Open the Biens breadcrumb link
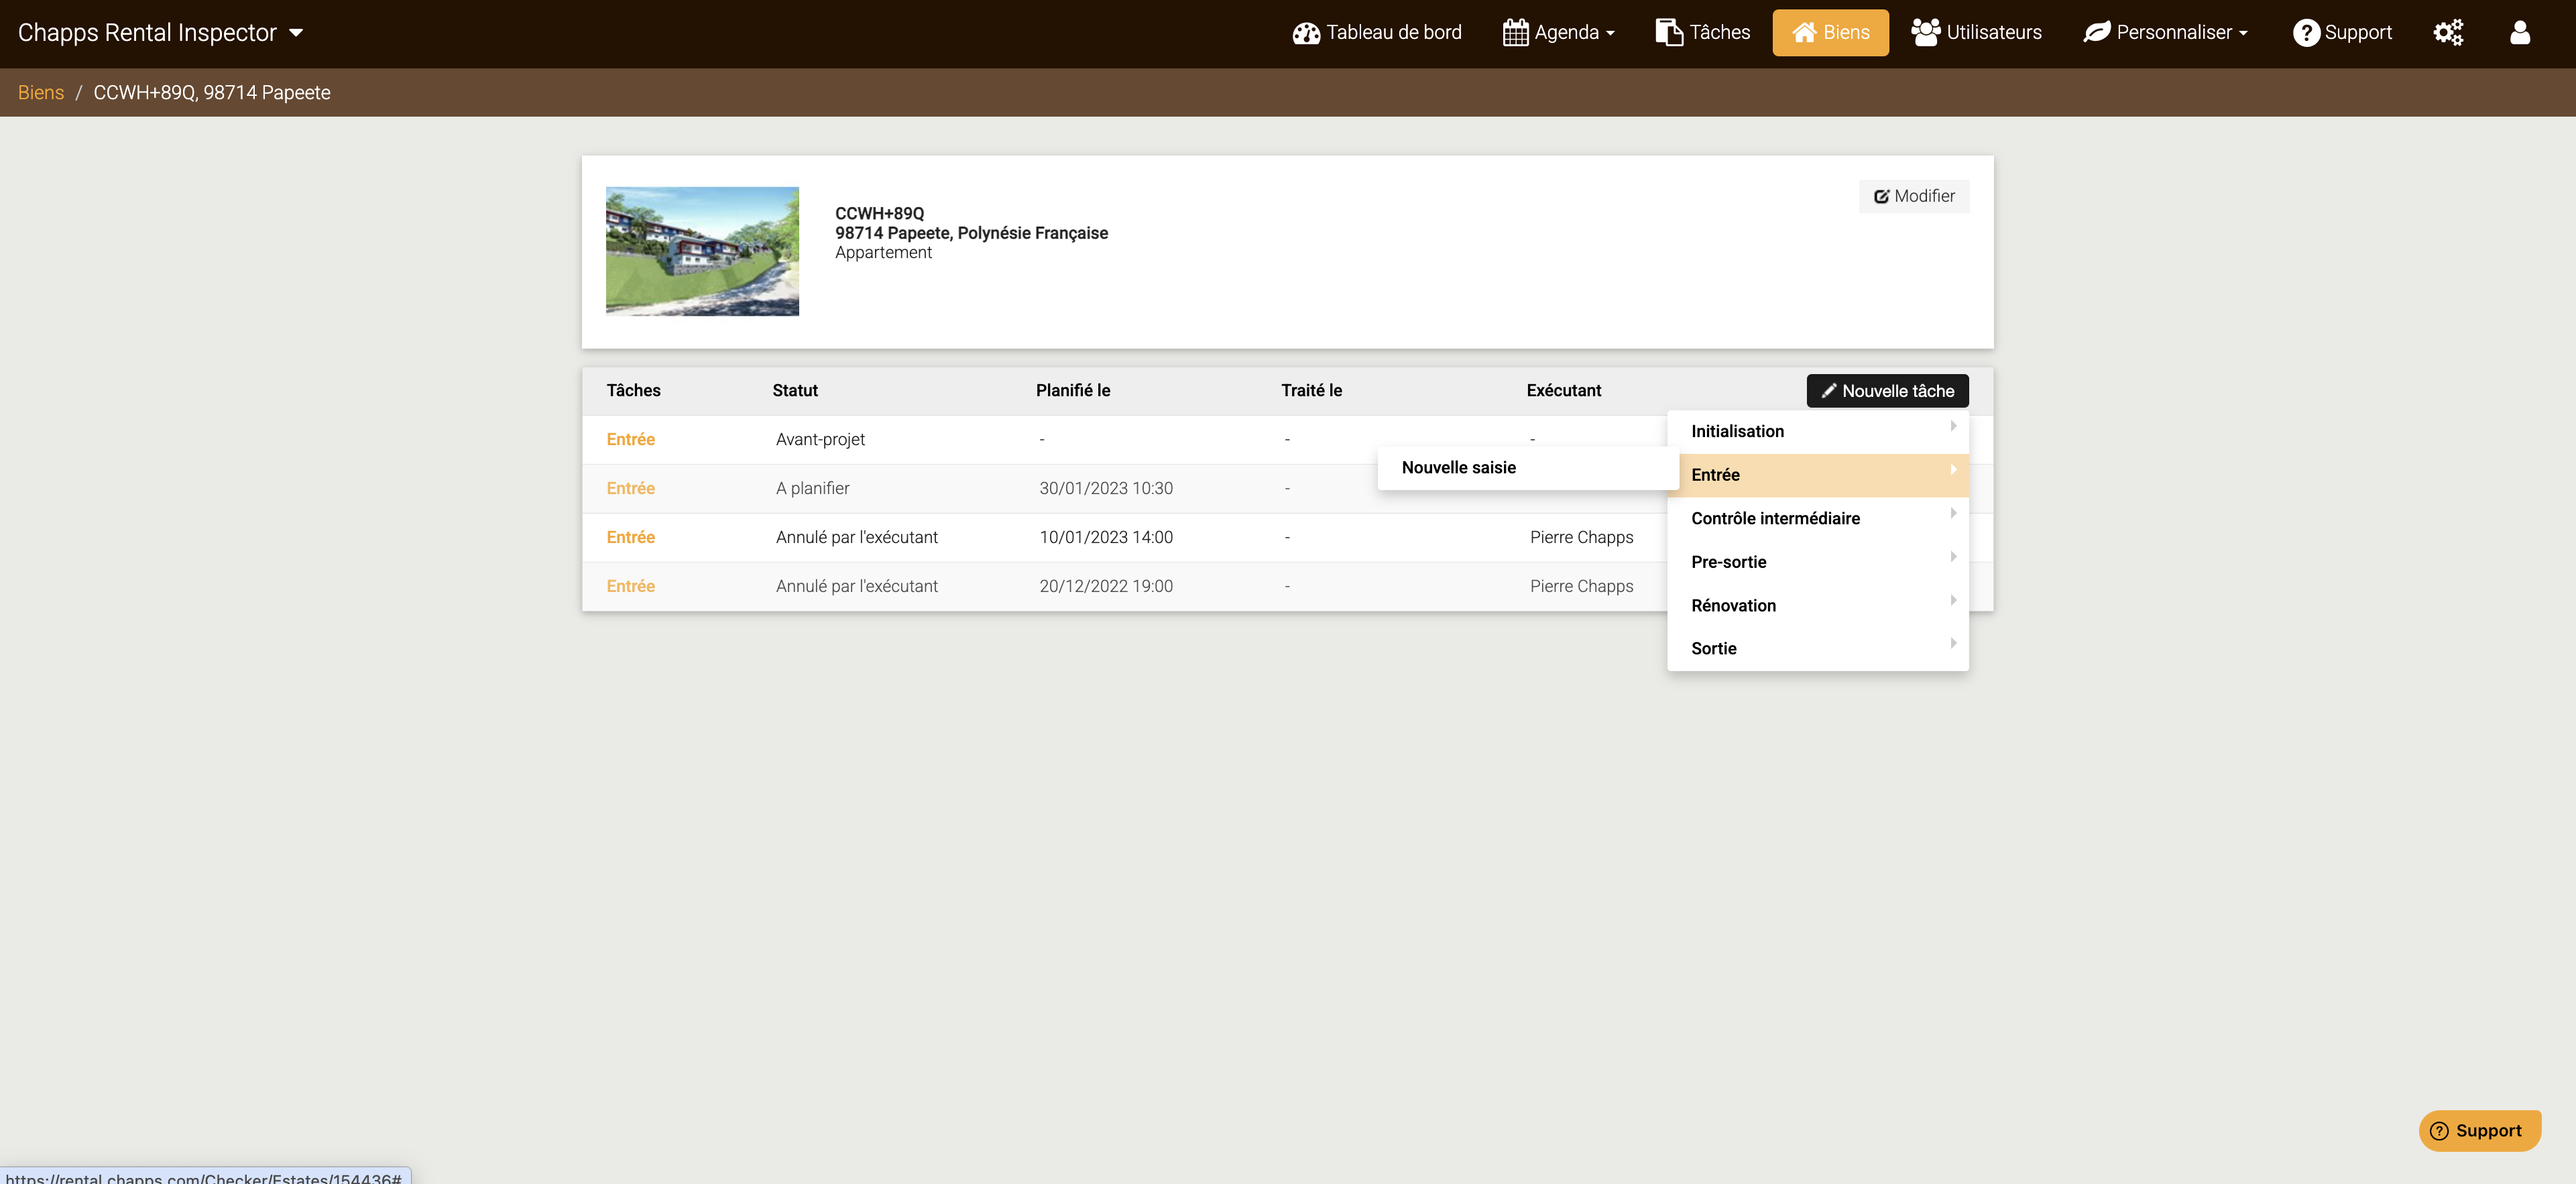The width and height of the screenshot is (2576, 1184). (x=41, y=93)
